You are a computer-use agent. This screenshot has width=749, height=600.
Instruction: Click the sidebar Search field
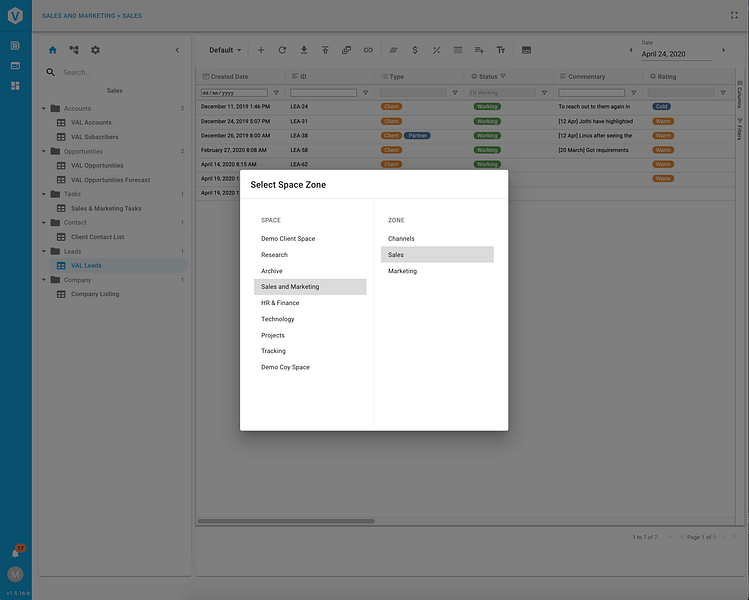[x=119, y=73]
